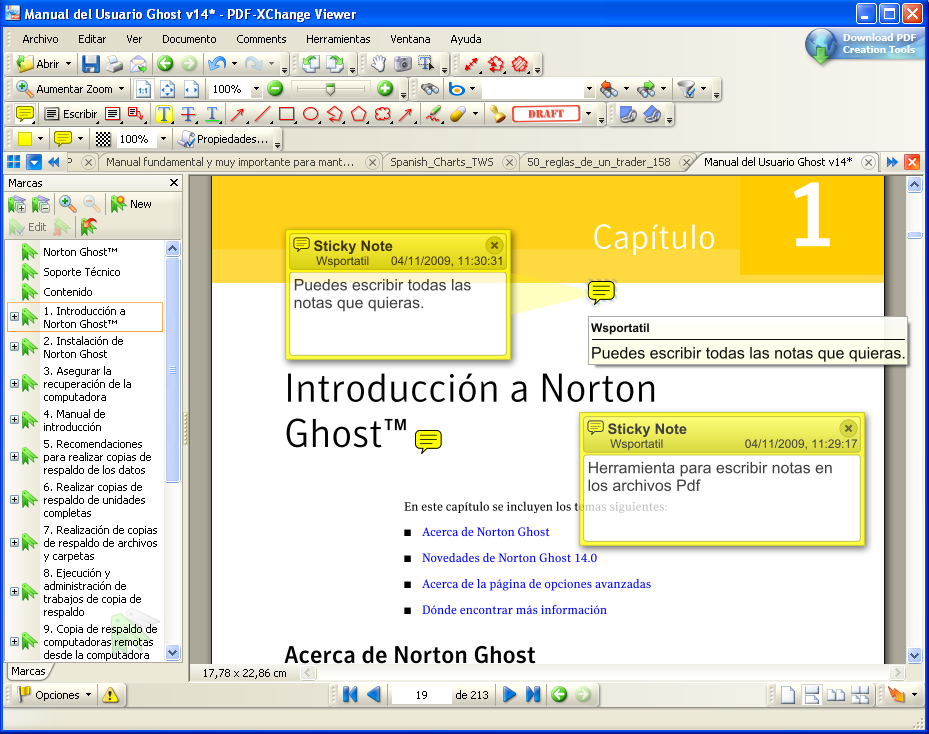Click the warning triangle icon in status bar
Image resolution: width=929 pixels, height=734 pixels.
coord(110,695)
